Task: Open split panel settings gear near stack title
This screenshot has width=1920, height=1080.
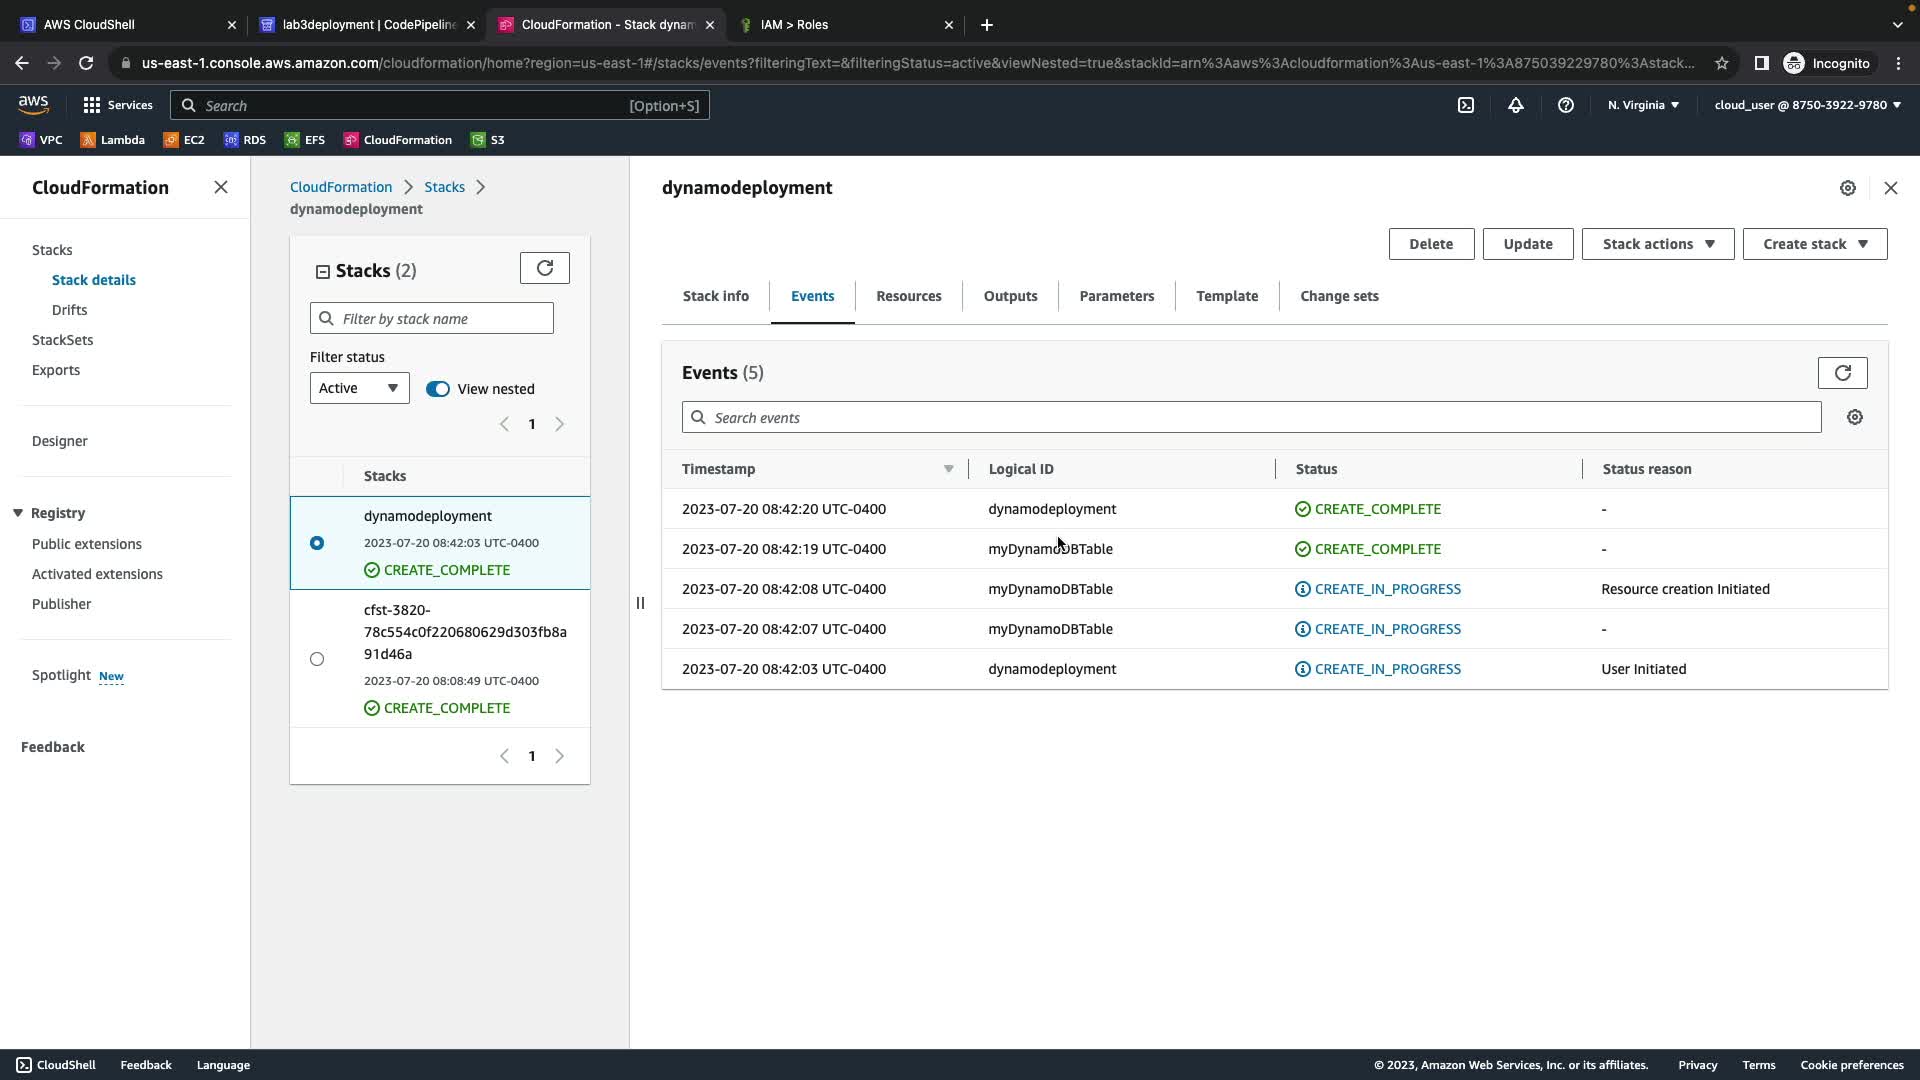Action: [1847, 188]
